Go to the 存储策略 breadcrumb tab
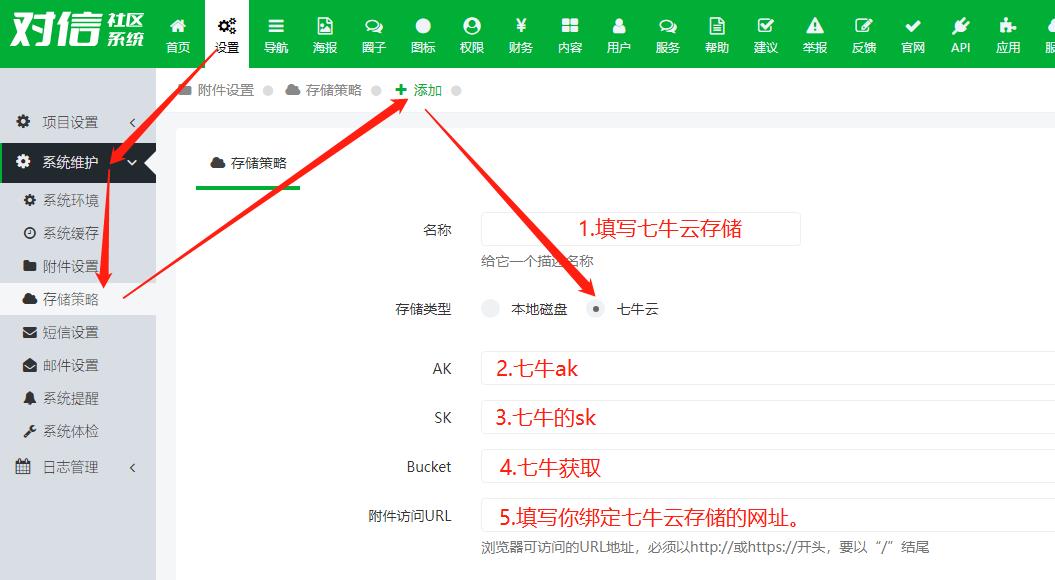The image size is (1055, 580). [x=324, y=90]
